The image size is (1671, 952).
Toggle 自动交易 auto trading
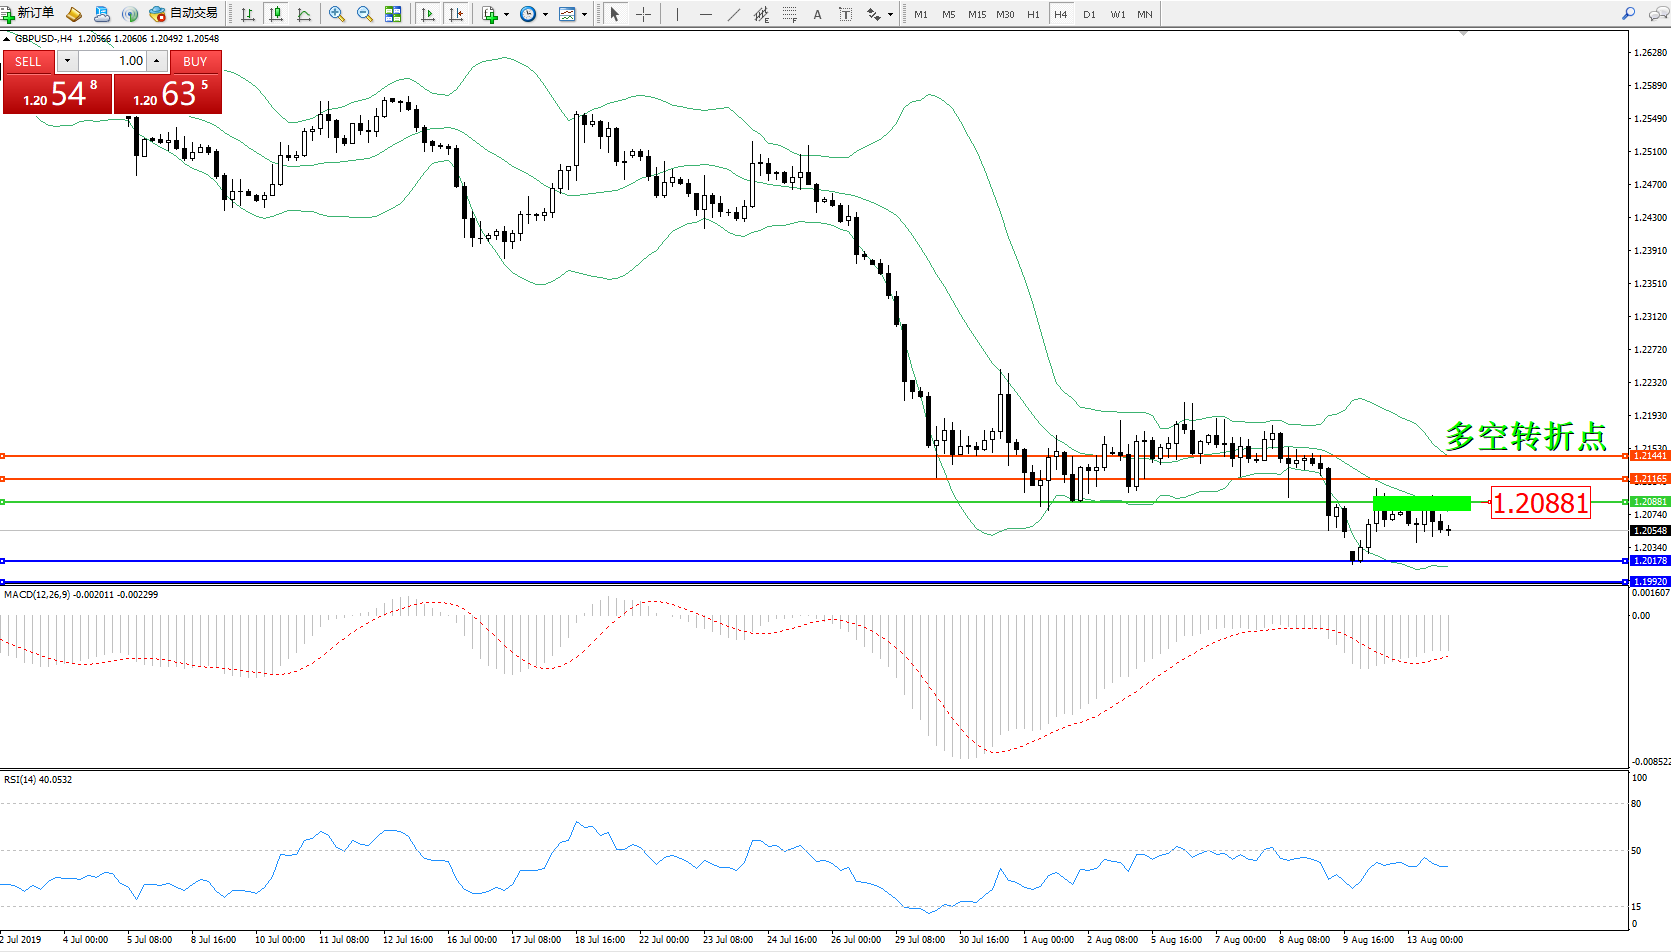tap(183, 13)
